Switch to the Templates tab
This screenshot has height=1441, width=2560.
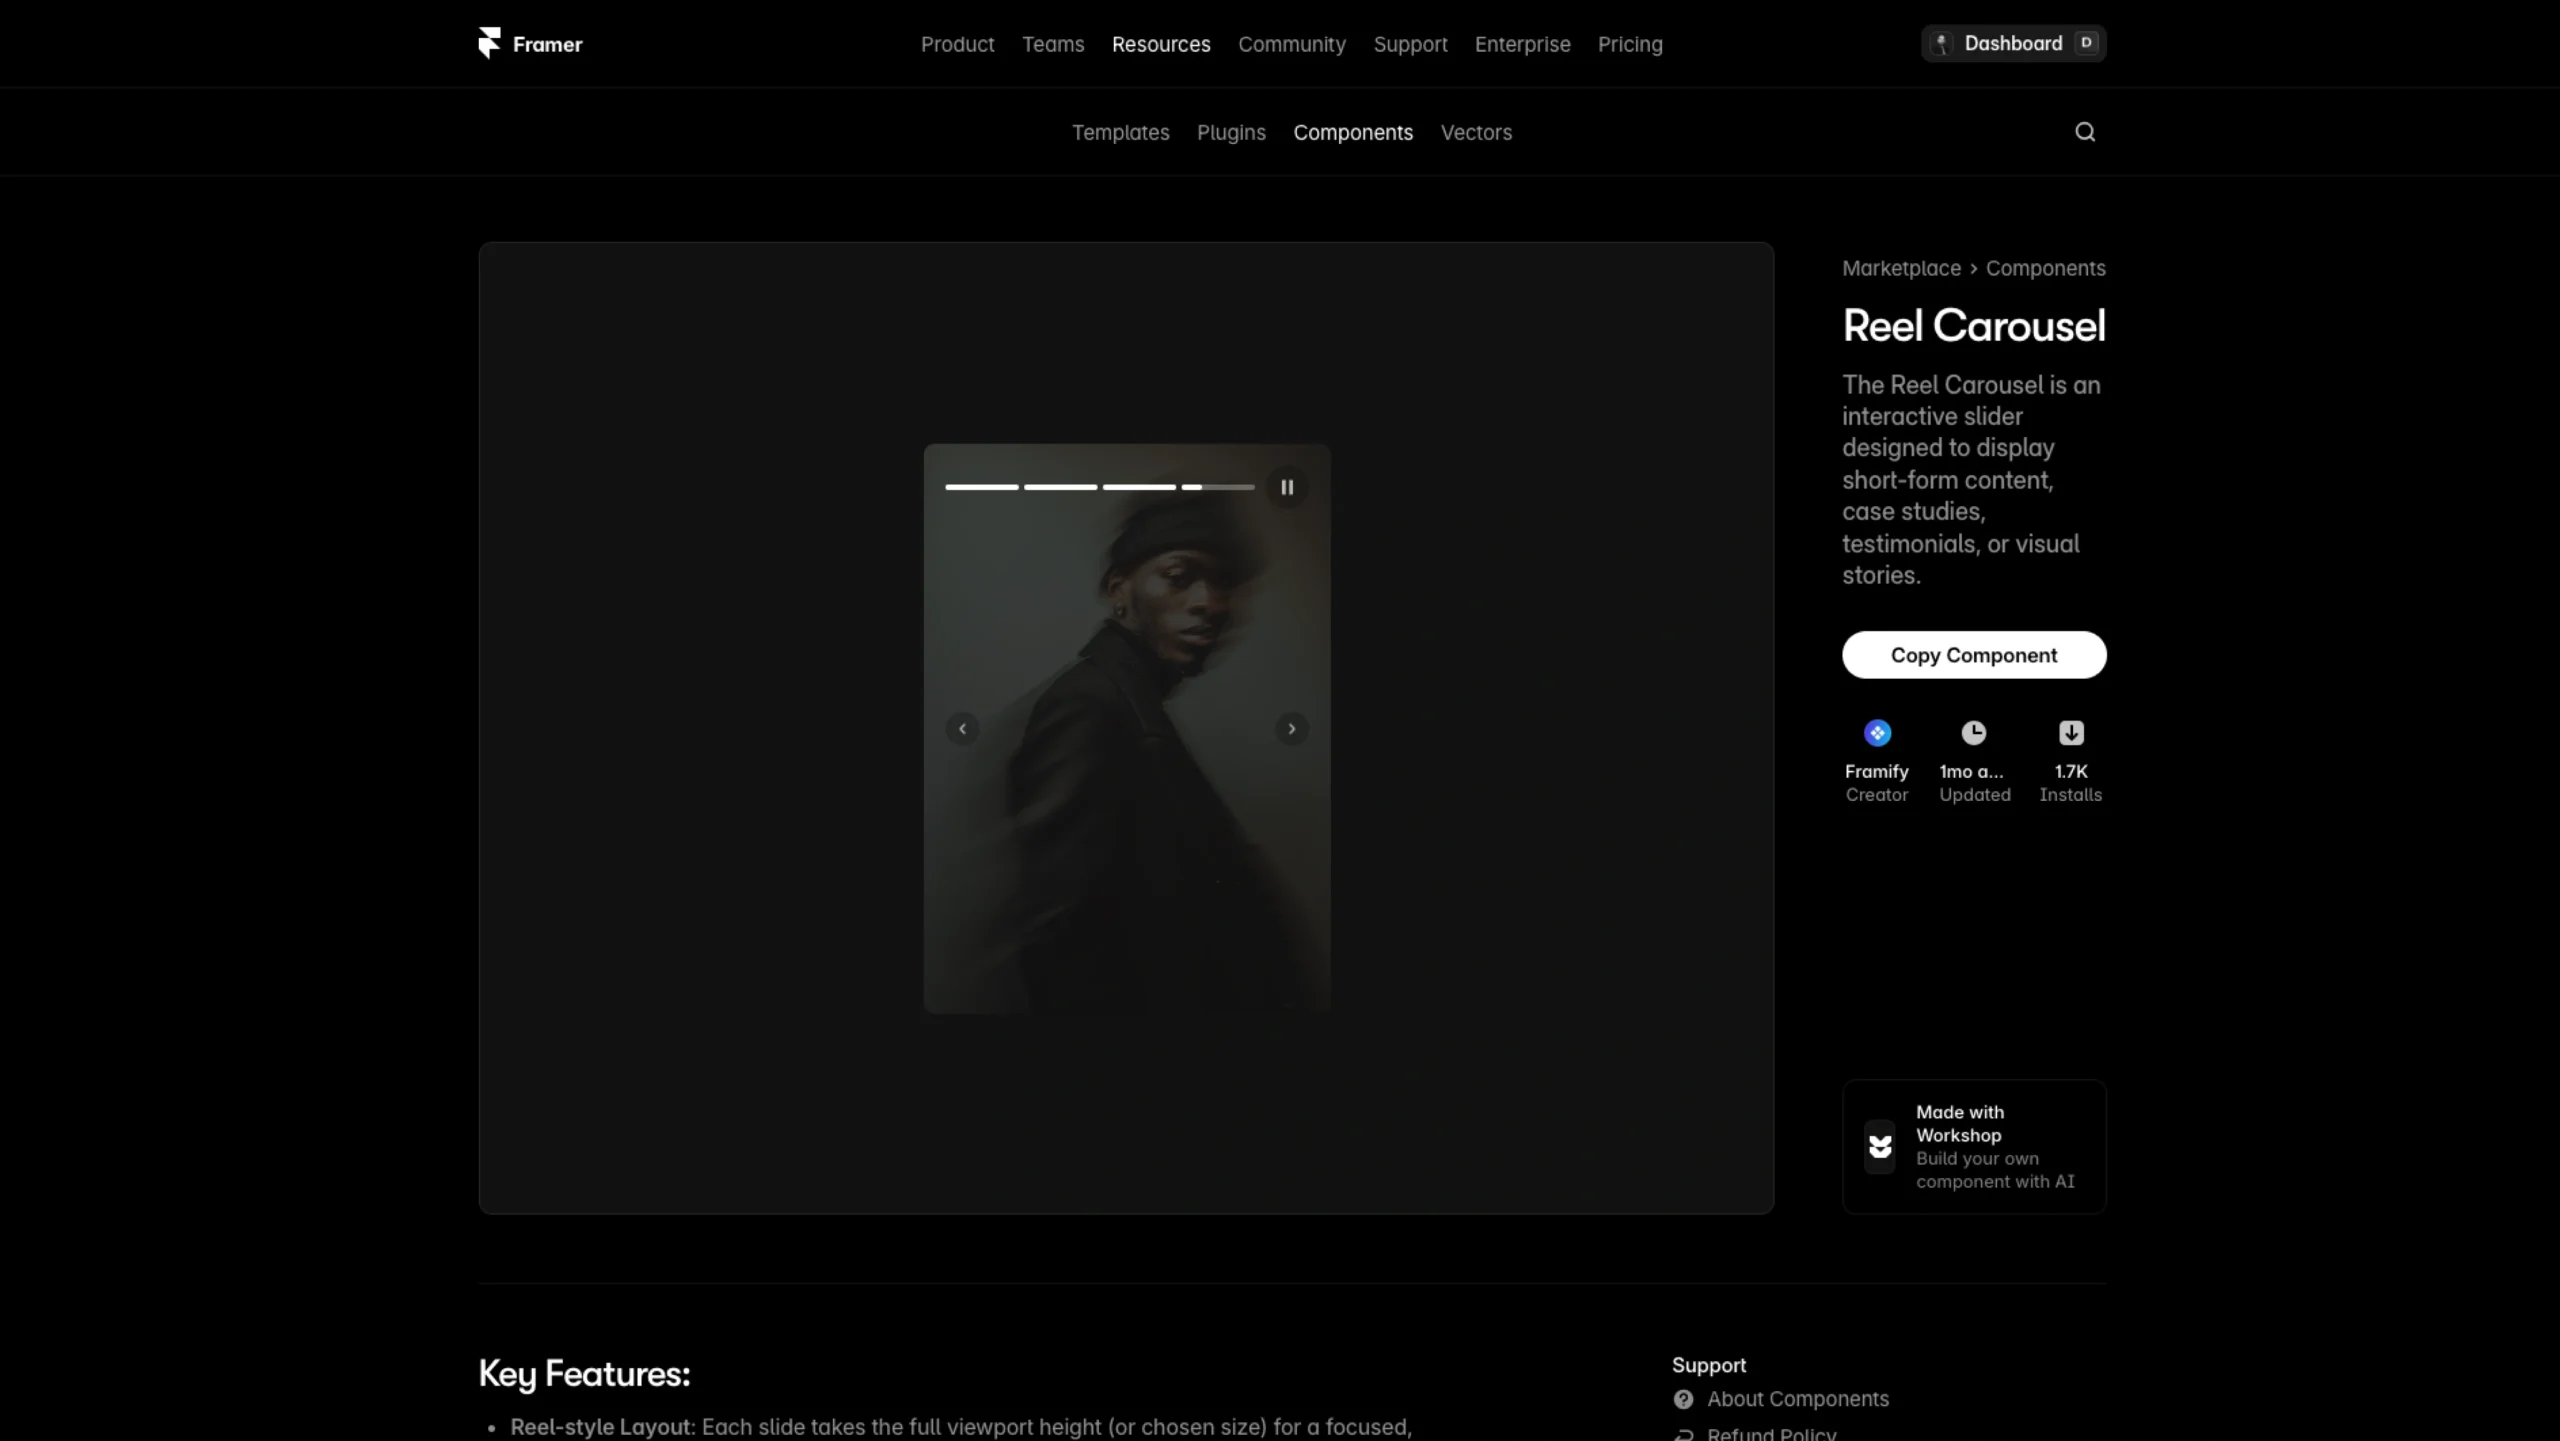pyautogui.click(x=1120, y=132)
